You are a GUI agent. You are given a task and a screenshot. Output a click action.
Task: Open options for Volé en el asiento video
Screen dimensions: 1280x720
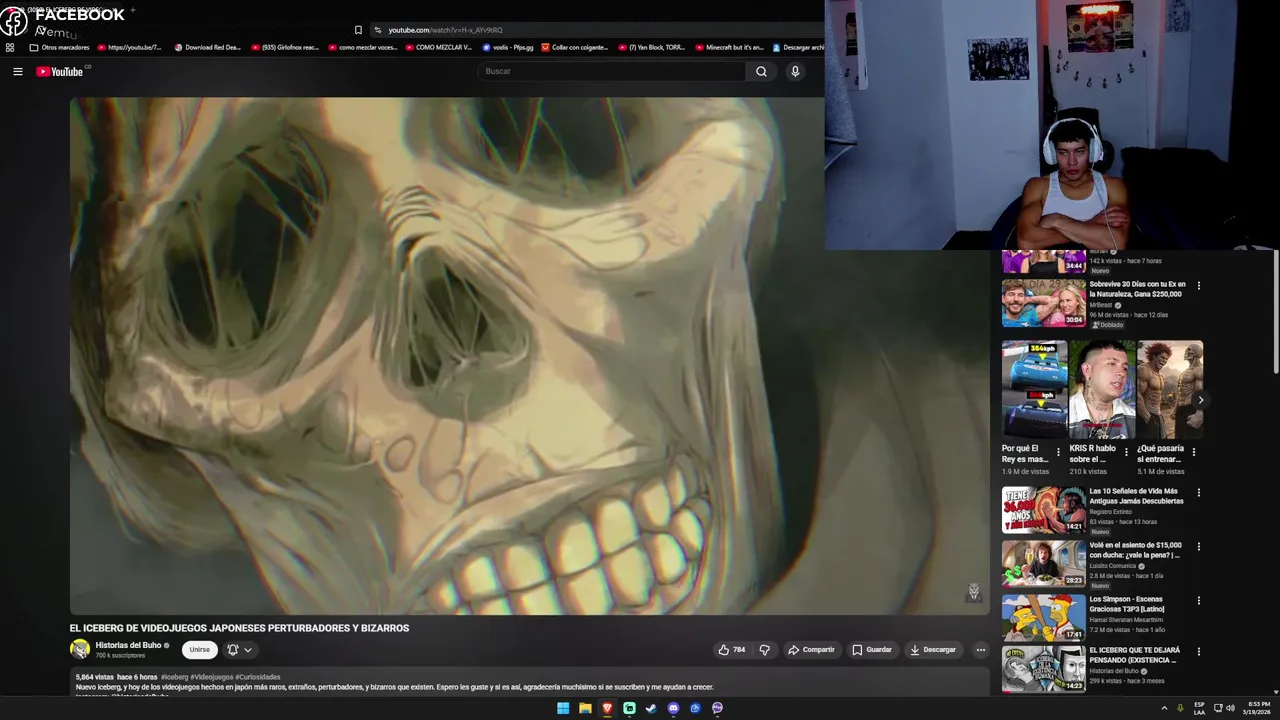pyautogui.click(x=1198, y=547)
